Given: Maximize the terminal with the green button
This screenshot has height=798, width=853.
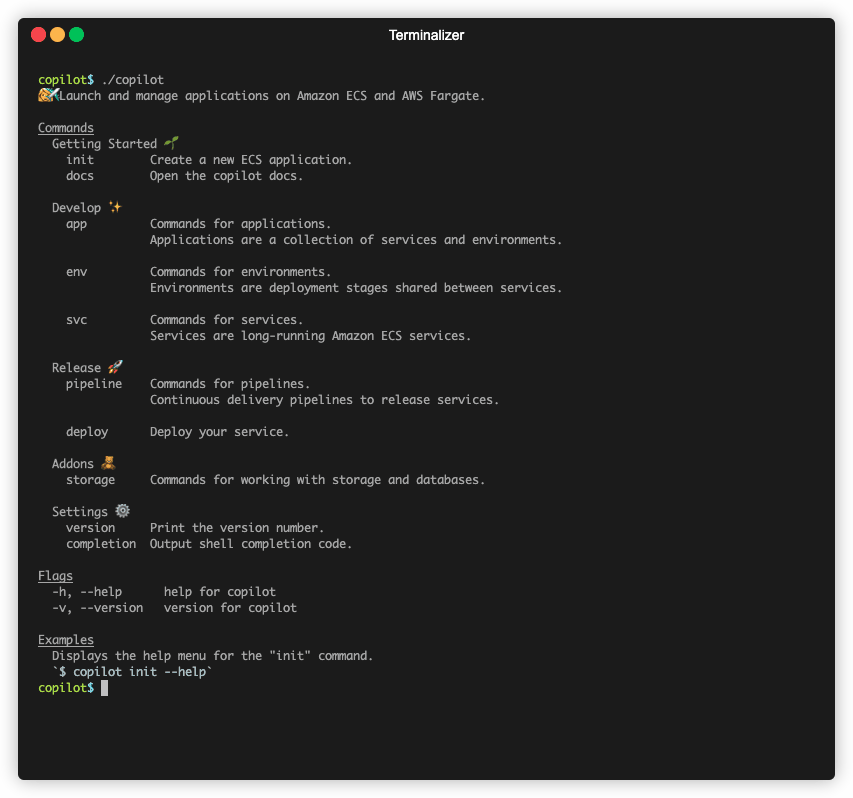Looking at the screenshot, I should (76, 35).
